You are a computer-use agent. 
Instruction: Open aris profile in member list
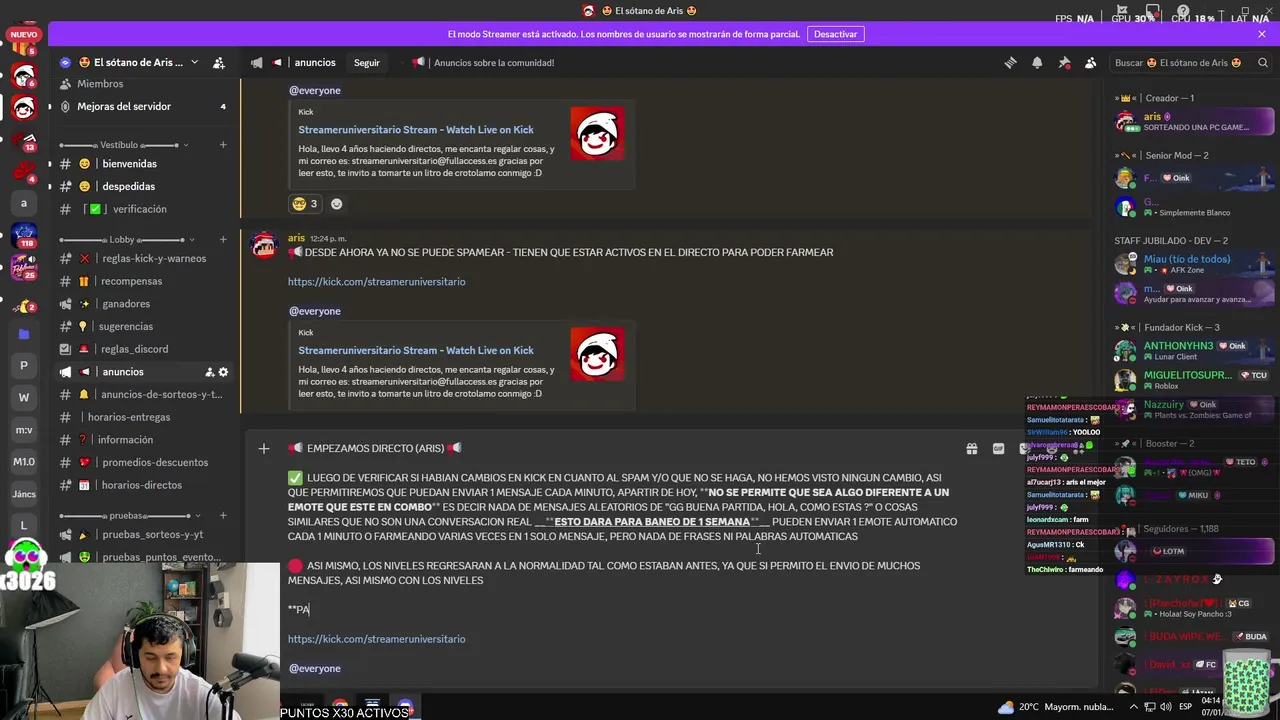click(1194, 122)
